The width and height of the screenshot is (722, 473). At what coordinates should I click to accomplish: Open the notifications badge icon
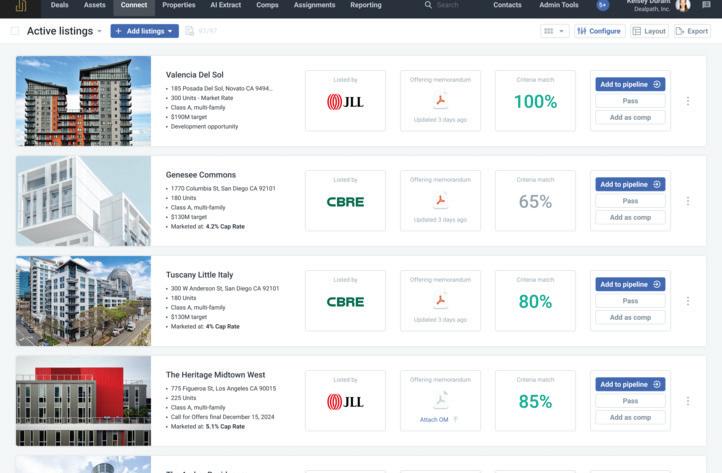[x=602, y=5]
